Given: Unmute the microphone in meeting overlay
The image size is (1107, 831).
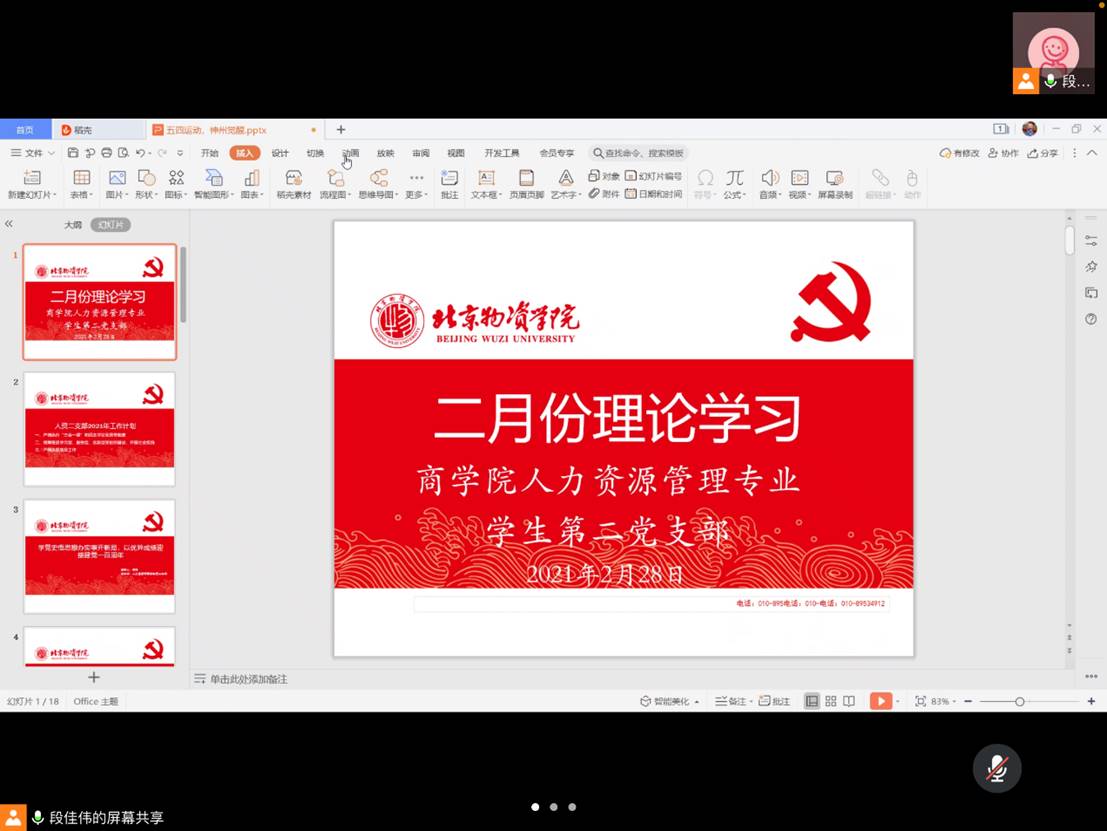Looking at the screenshot, I should [997, 768].
